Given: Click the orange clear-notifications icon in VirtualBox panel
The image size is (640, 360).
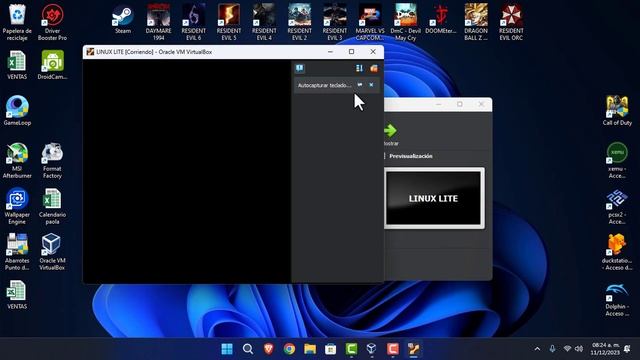Looking at the screenshot, I should click(373, 69).
